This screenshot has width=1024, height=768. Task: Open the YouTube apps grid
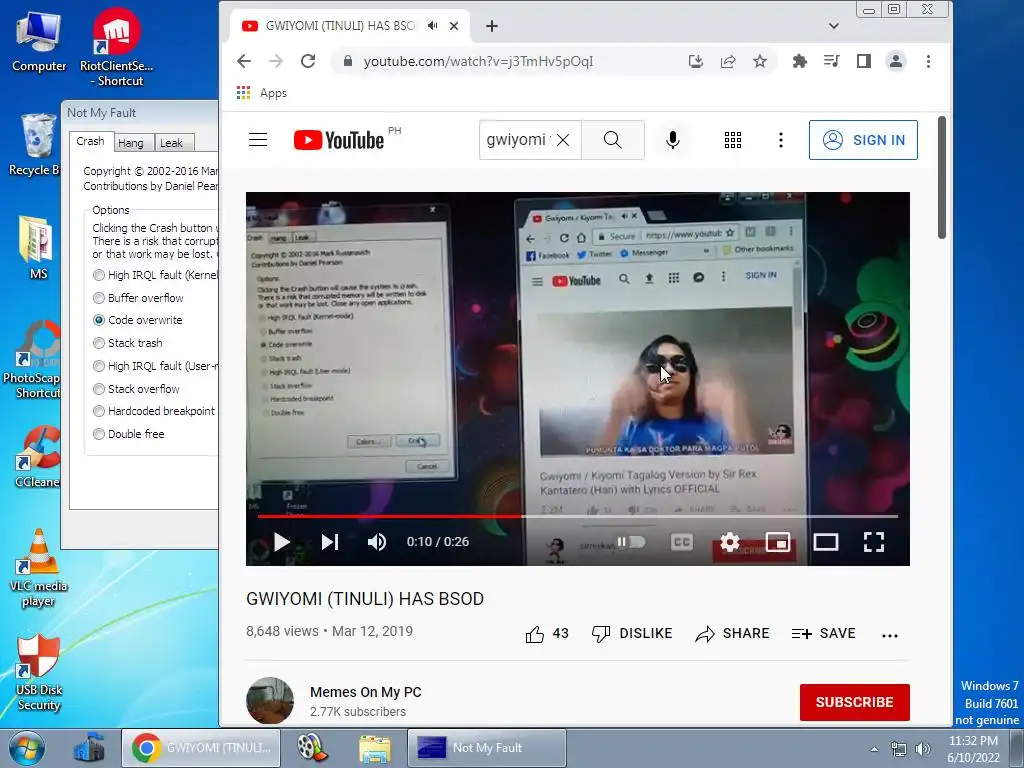(733, 140)
